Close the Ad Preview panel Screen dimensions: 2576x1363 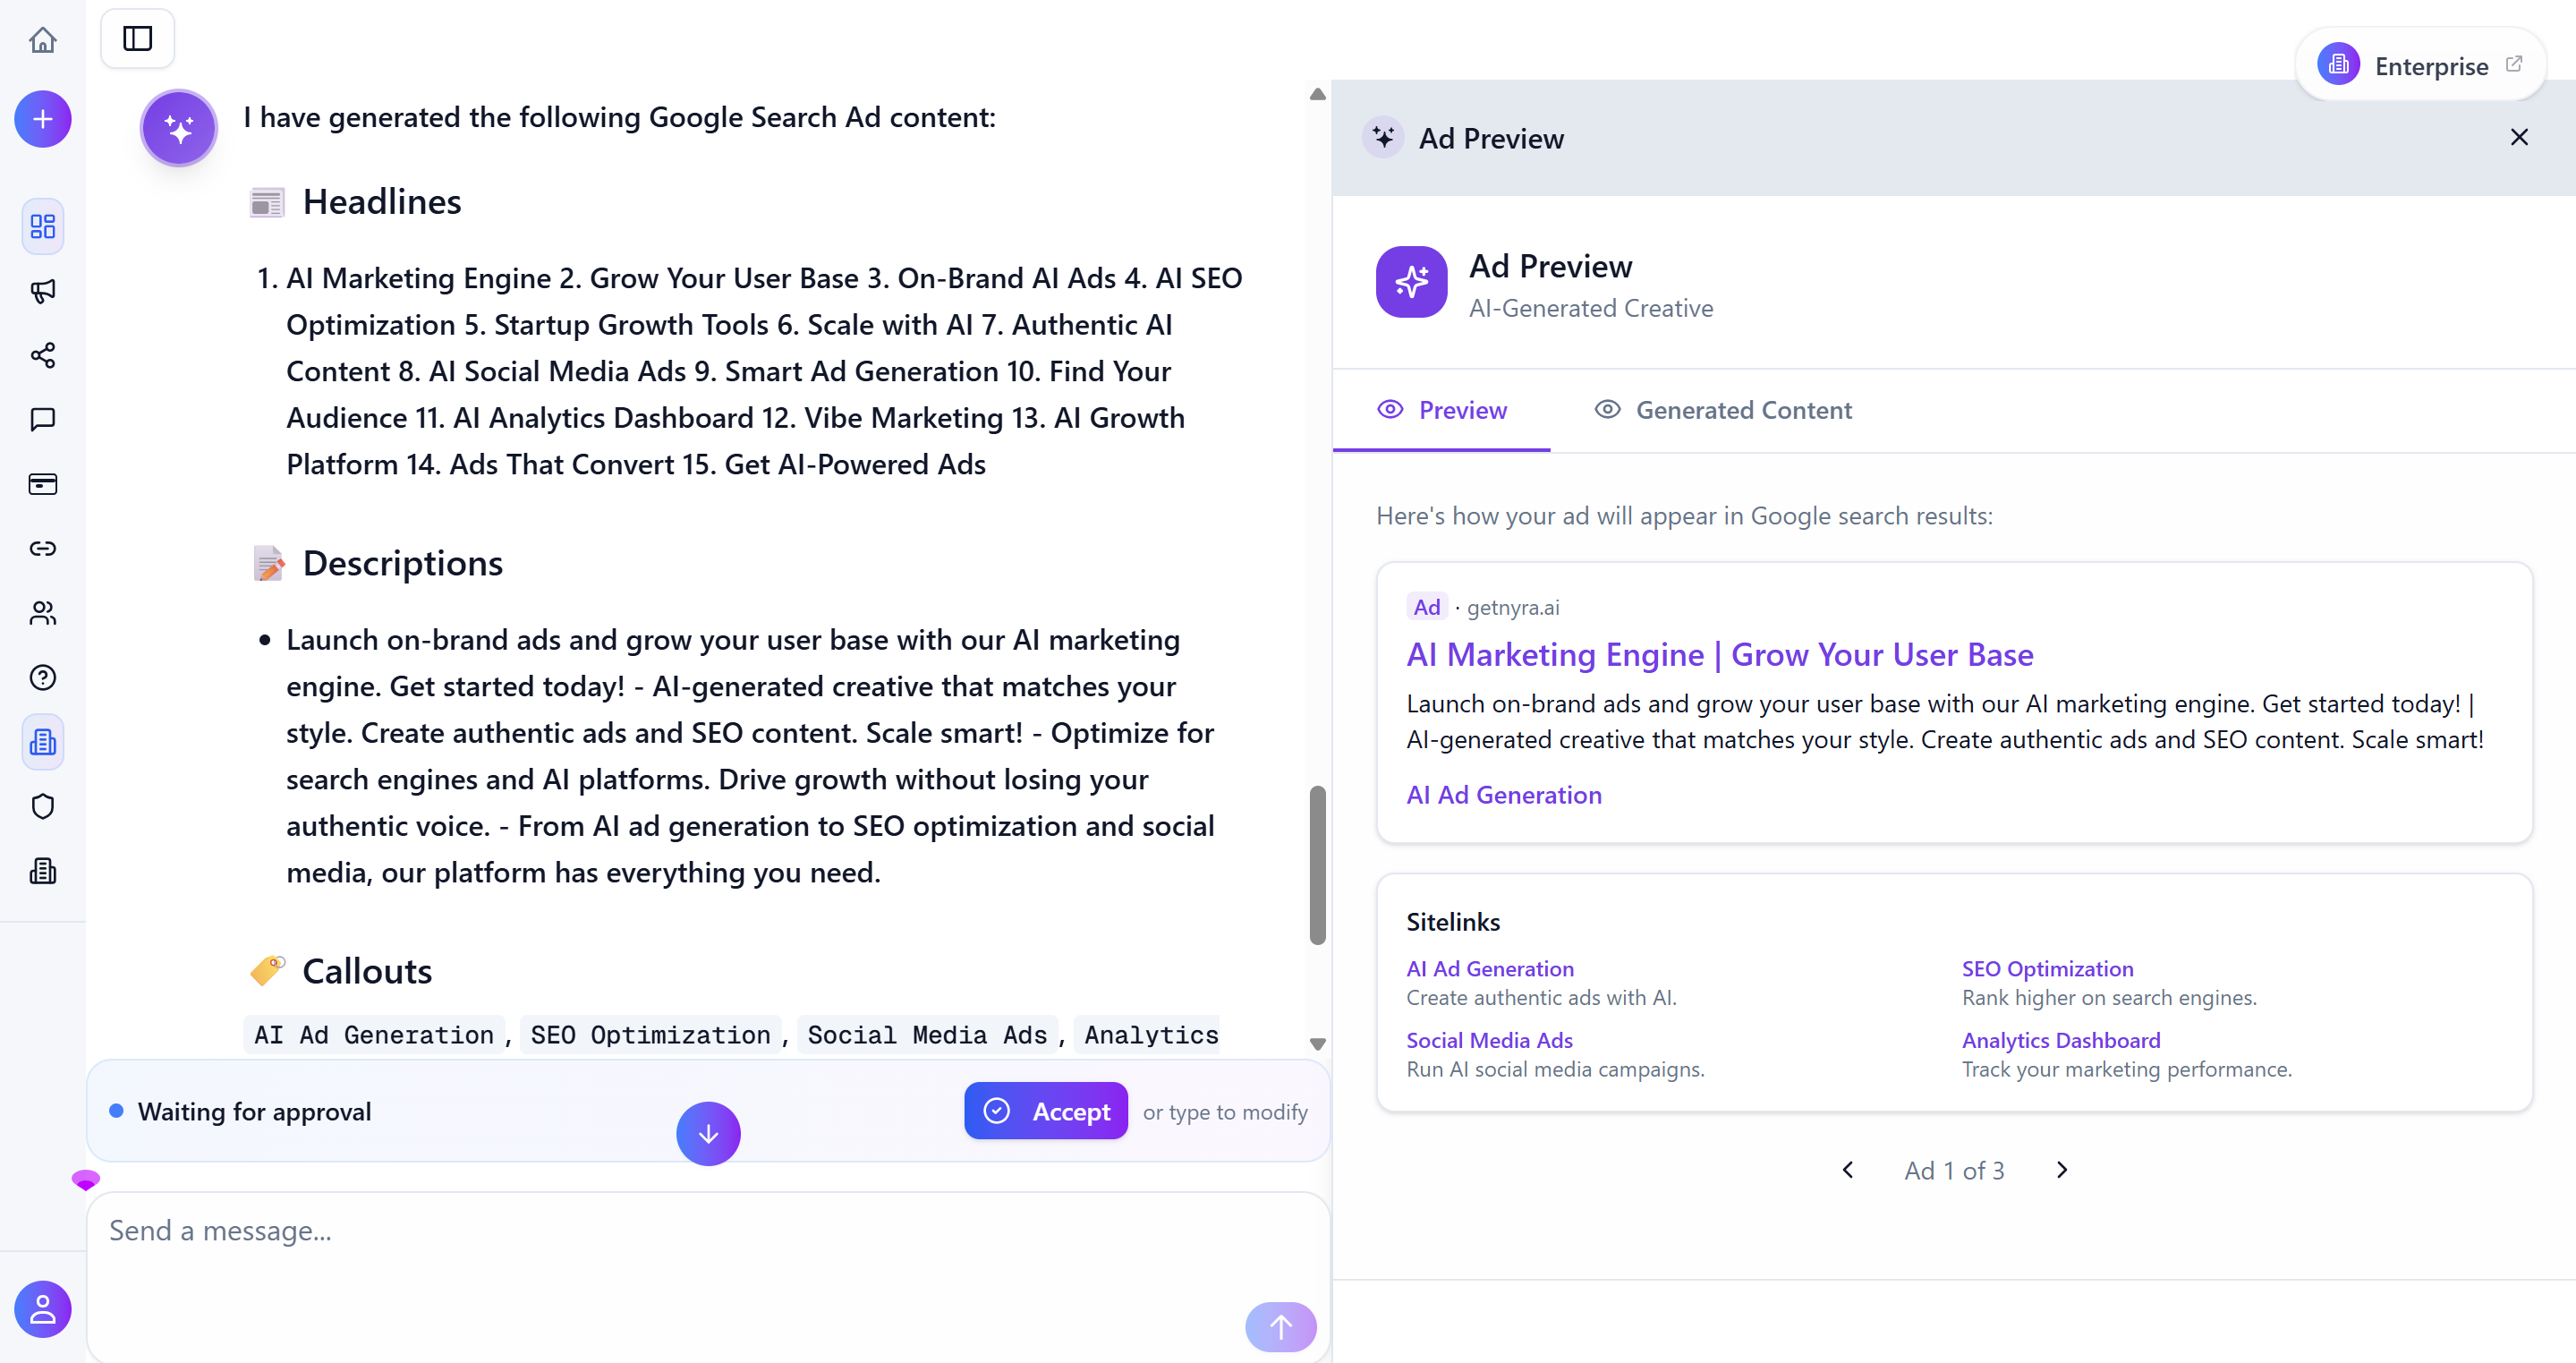pyautogui.click(x=2518, y=137)
